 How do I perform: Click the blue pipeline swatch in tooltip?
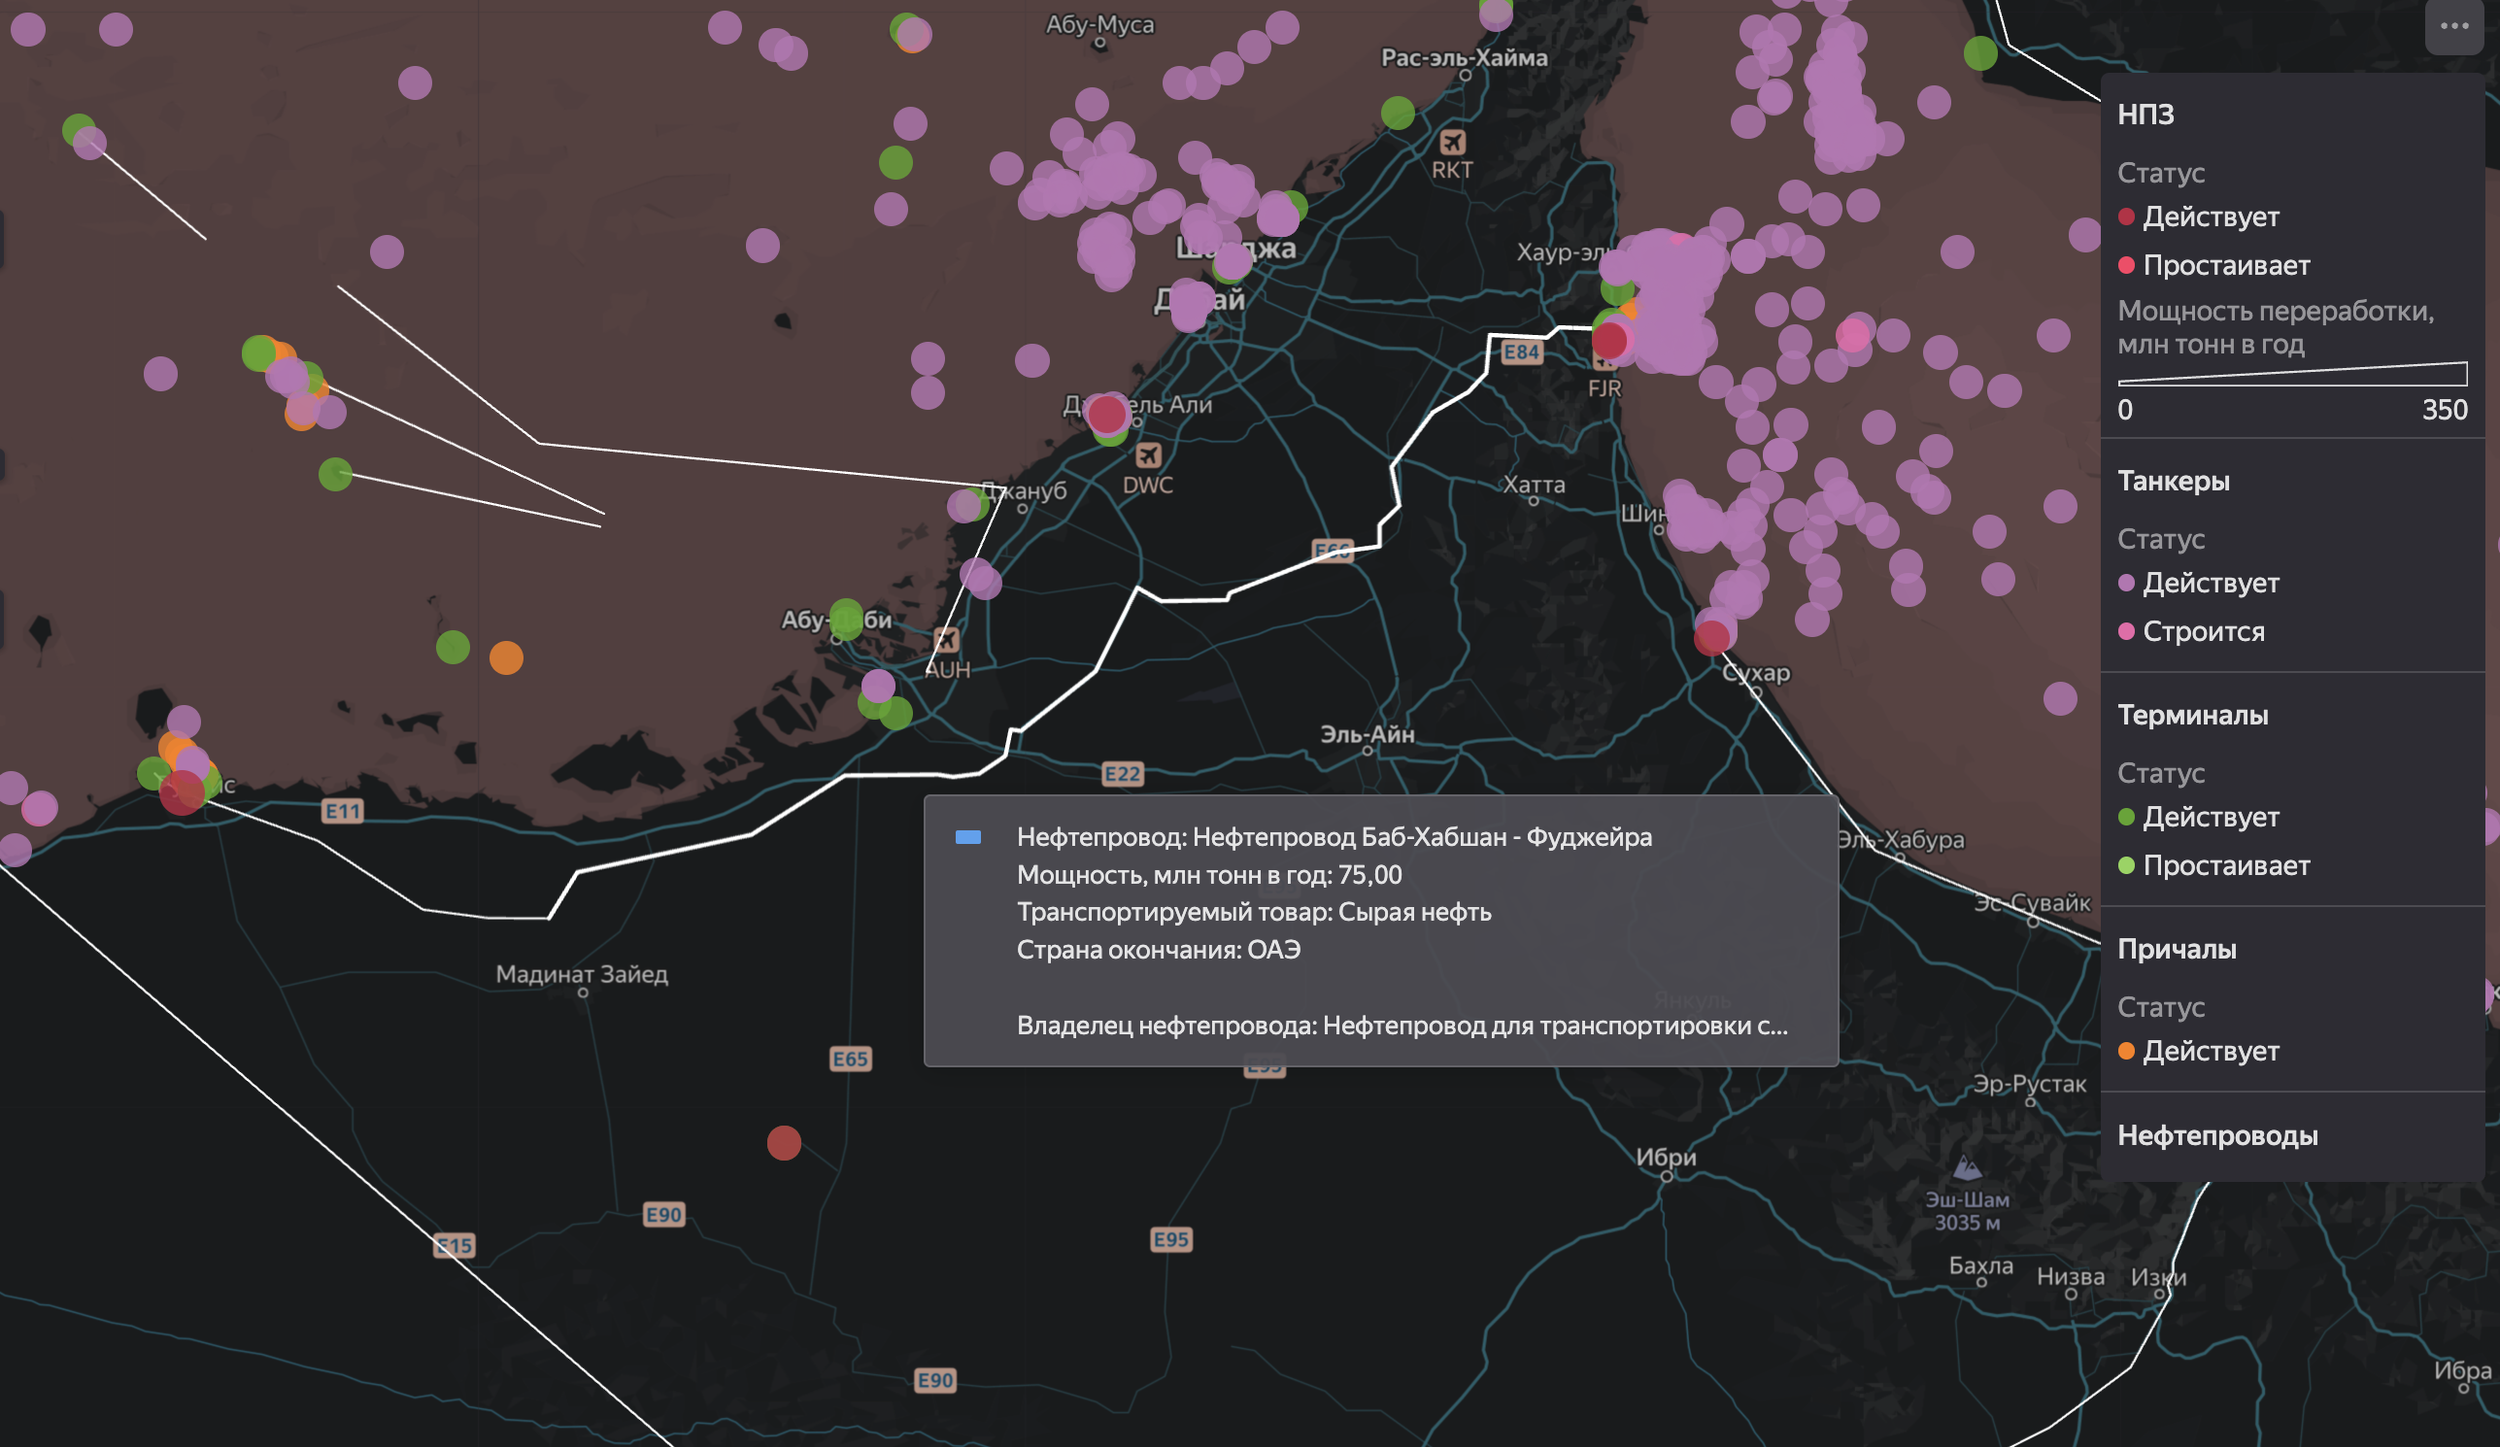click(968, 838)
